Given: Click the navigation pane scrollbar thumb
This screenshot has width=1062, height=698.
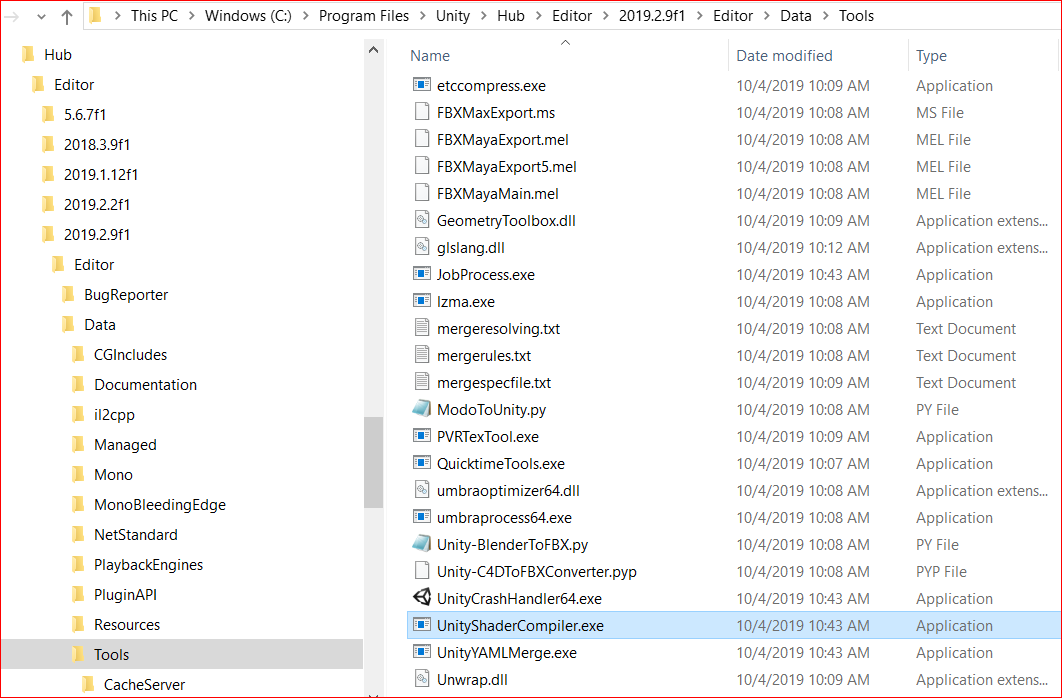Looking at the screenshot, I should click(x=373, y=462).
